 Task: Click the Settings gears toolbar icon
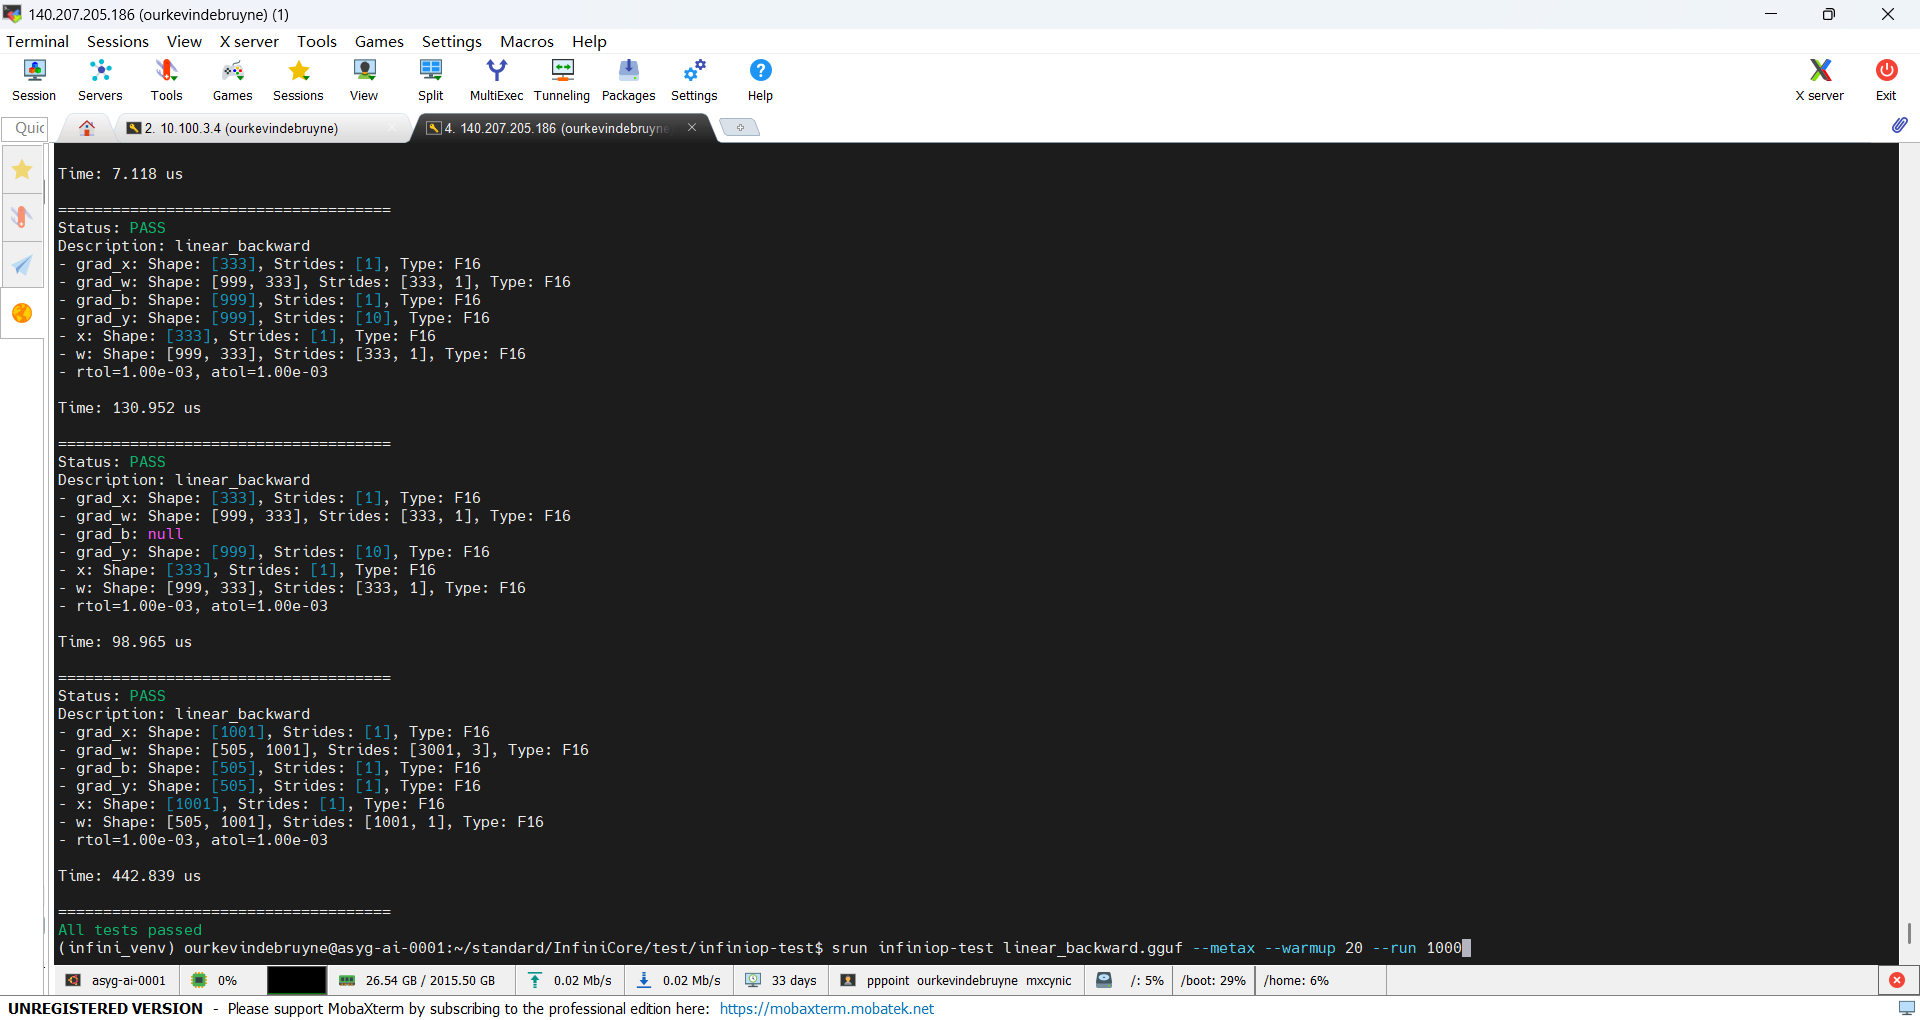click(x=694, y=80)
